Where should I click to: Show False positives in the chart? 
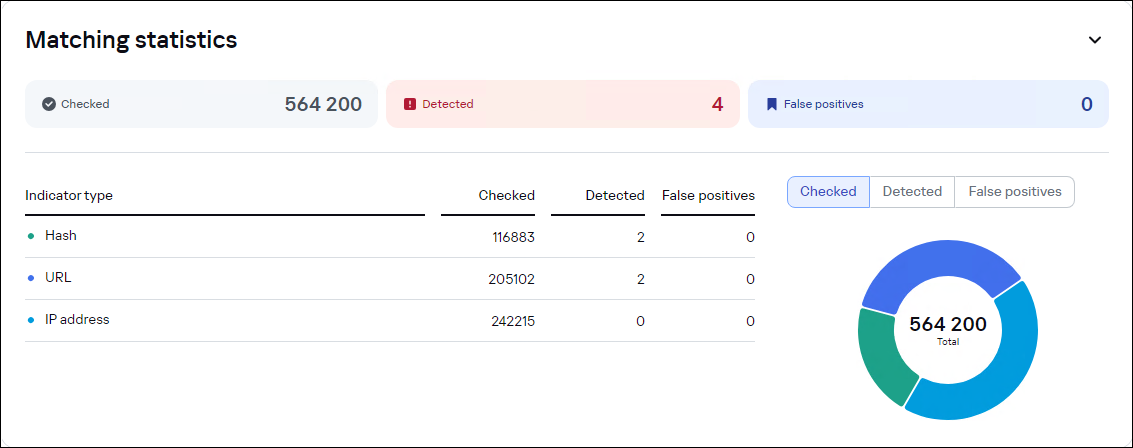pyautogui.click(x=1015, y=192)
